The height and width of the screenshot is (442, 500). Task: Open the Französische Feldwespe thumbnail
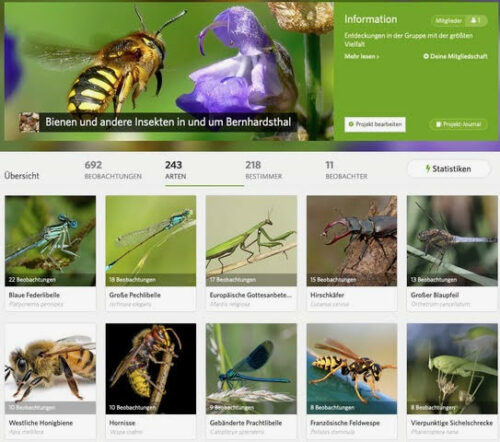point(352,369)
